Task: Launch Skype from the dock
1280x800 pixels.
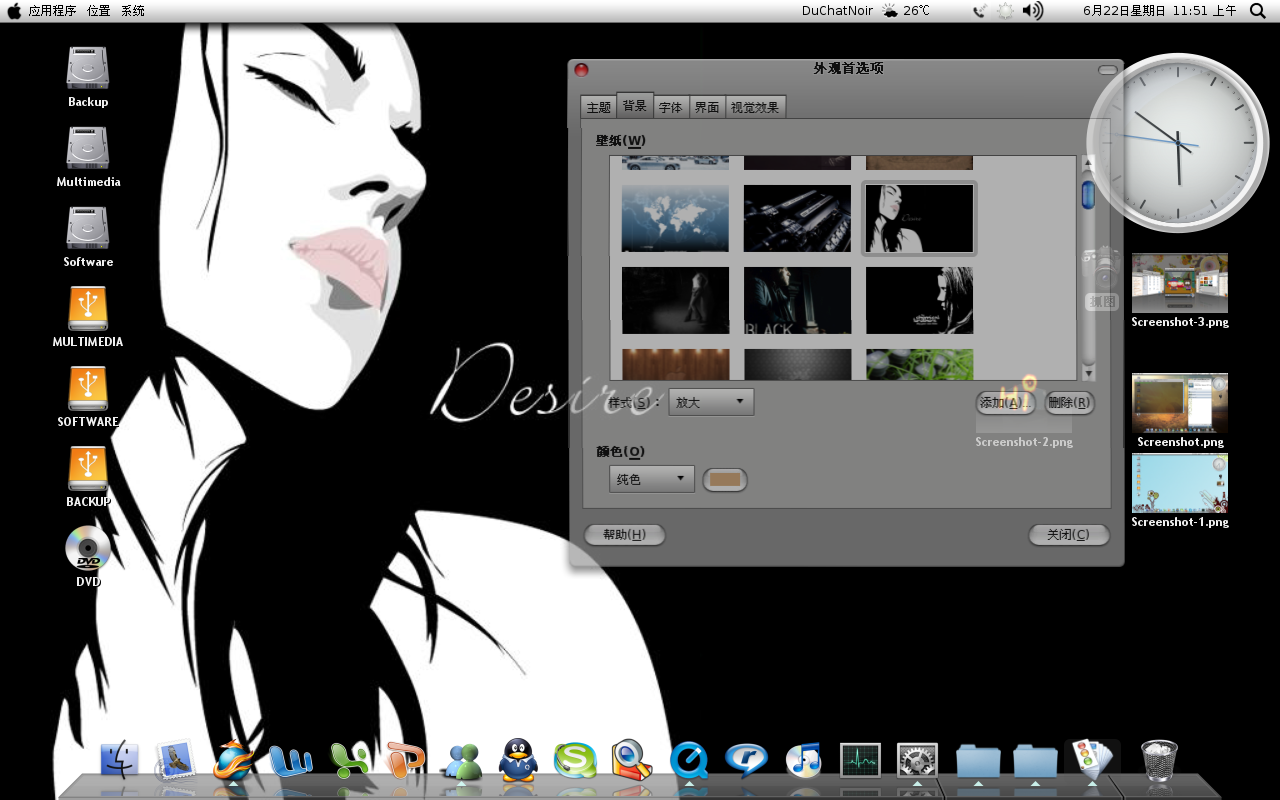Action: point(575,761)
